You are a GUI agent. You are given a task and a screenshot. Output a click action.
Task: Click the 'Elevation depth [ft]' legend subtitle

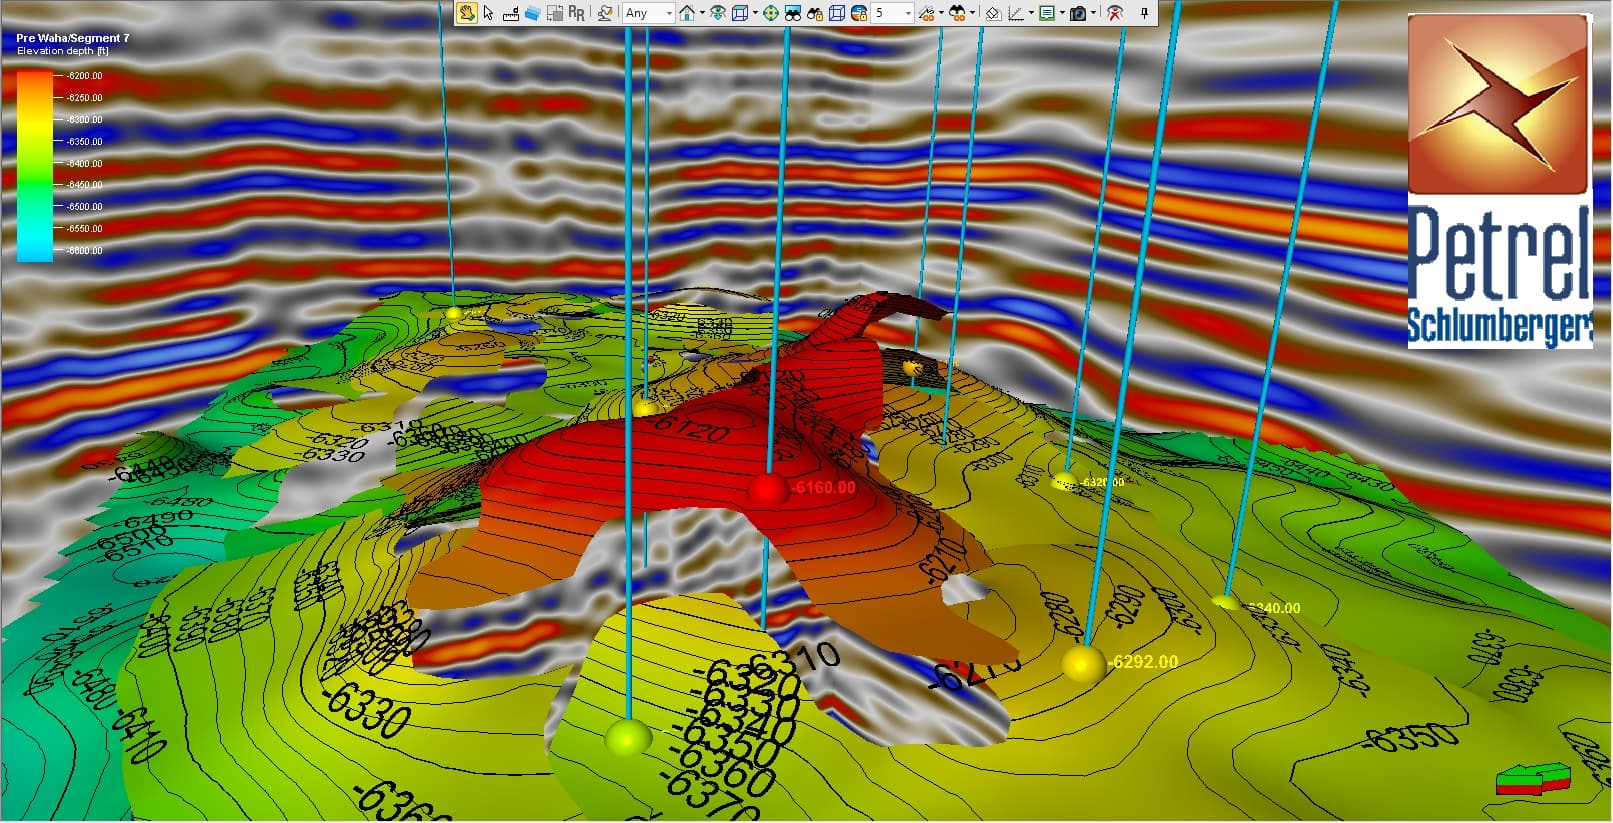(x=63, y=50)
